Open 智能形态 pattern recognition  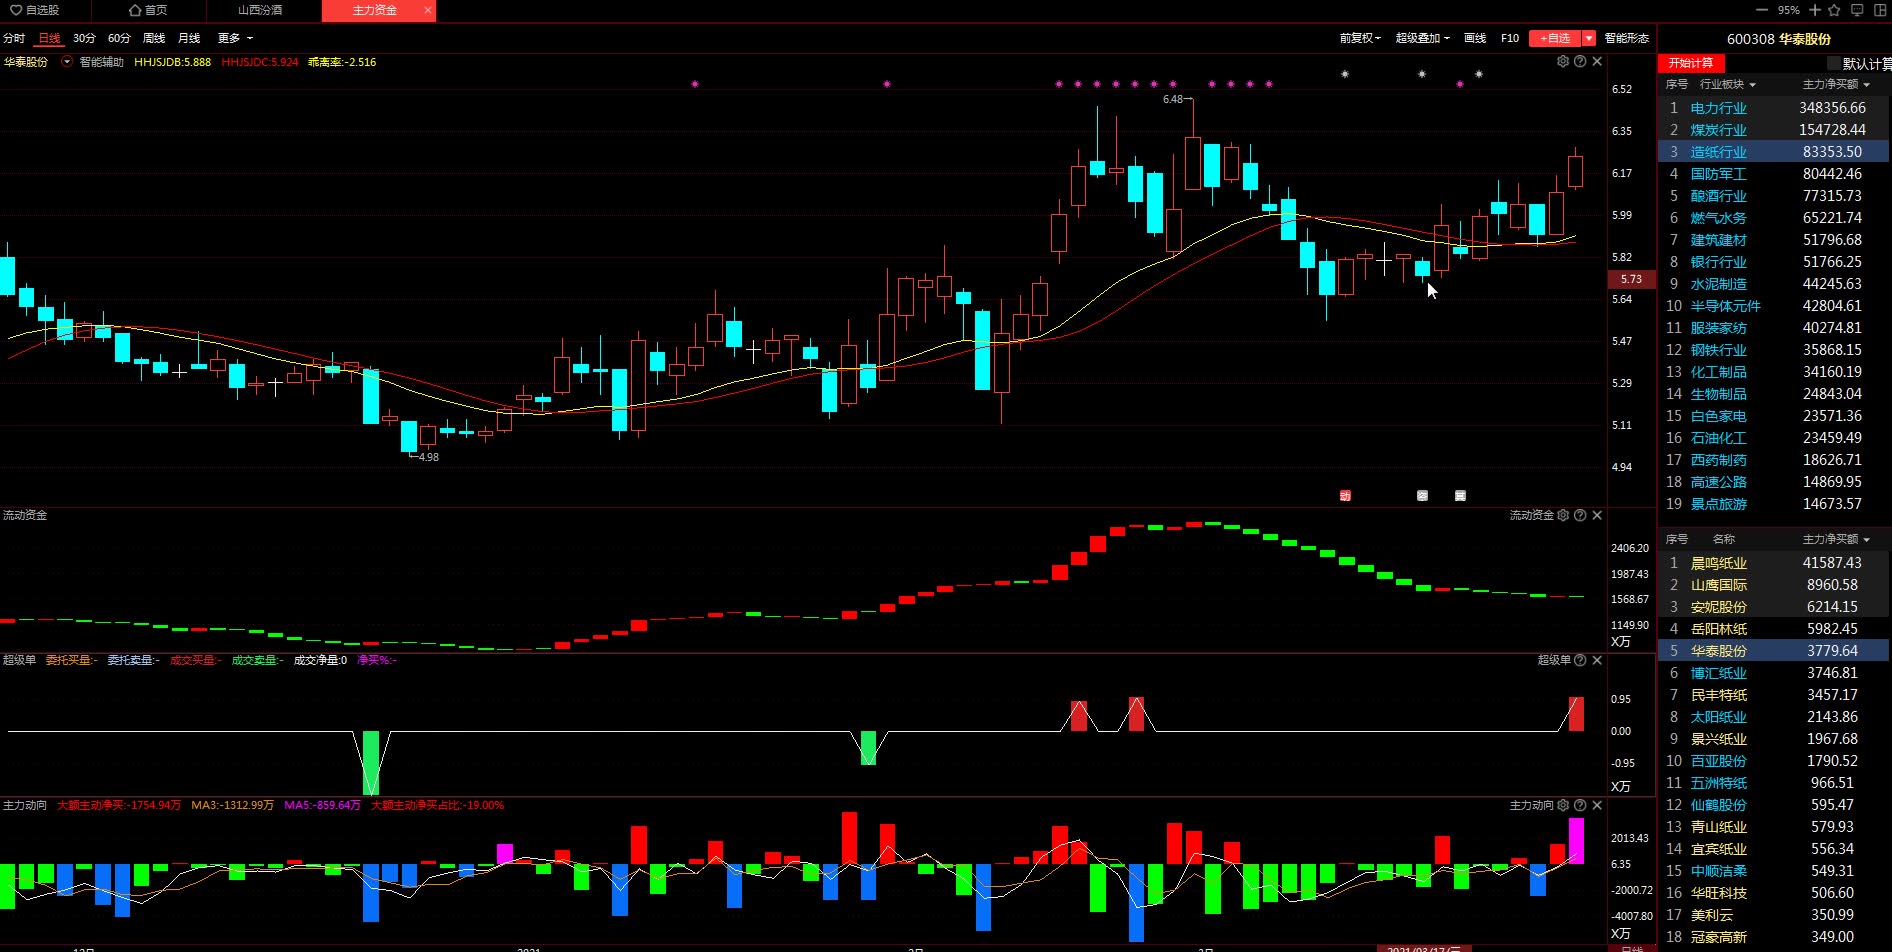point(1627,38)
